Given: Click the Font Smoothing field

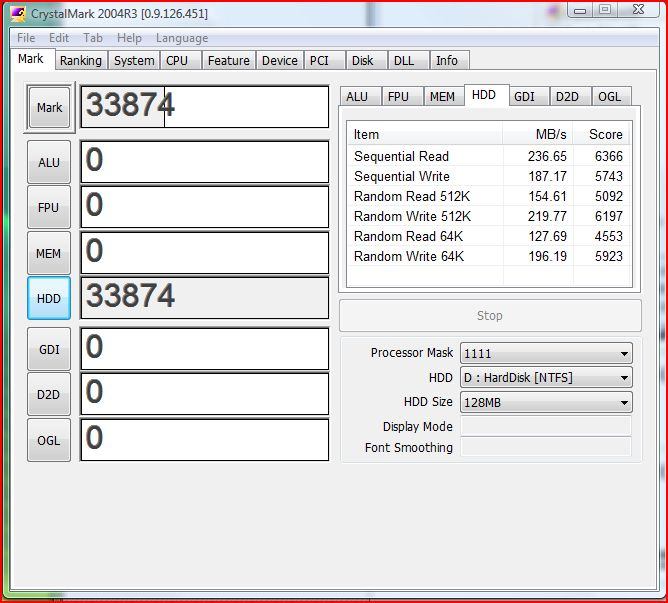Looking at the screenshot, I should [546, 447].
